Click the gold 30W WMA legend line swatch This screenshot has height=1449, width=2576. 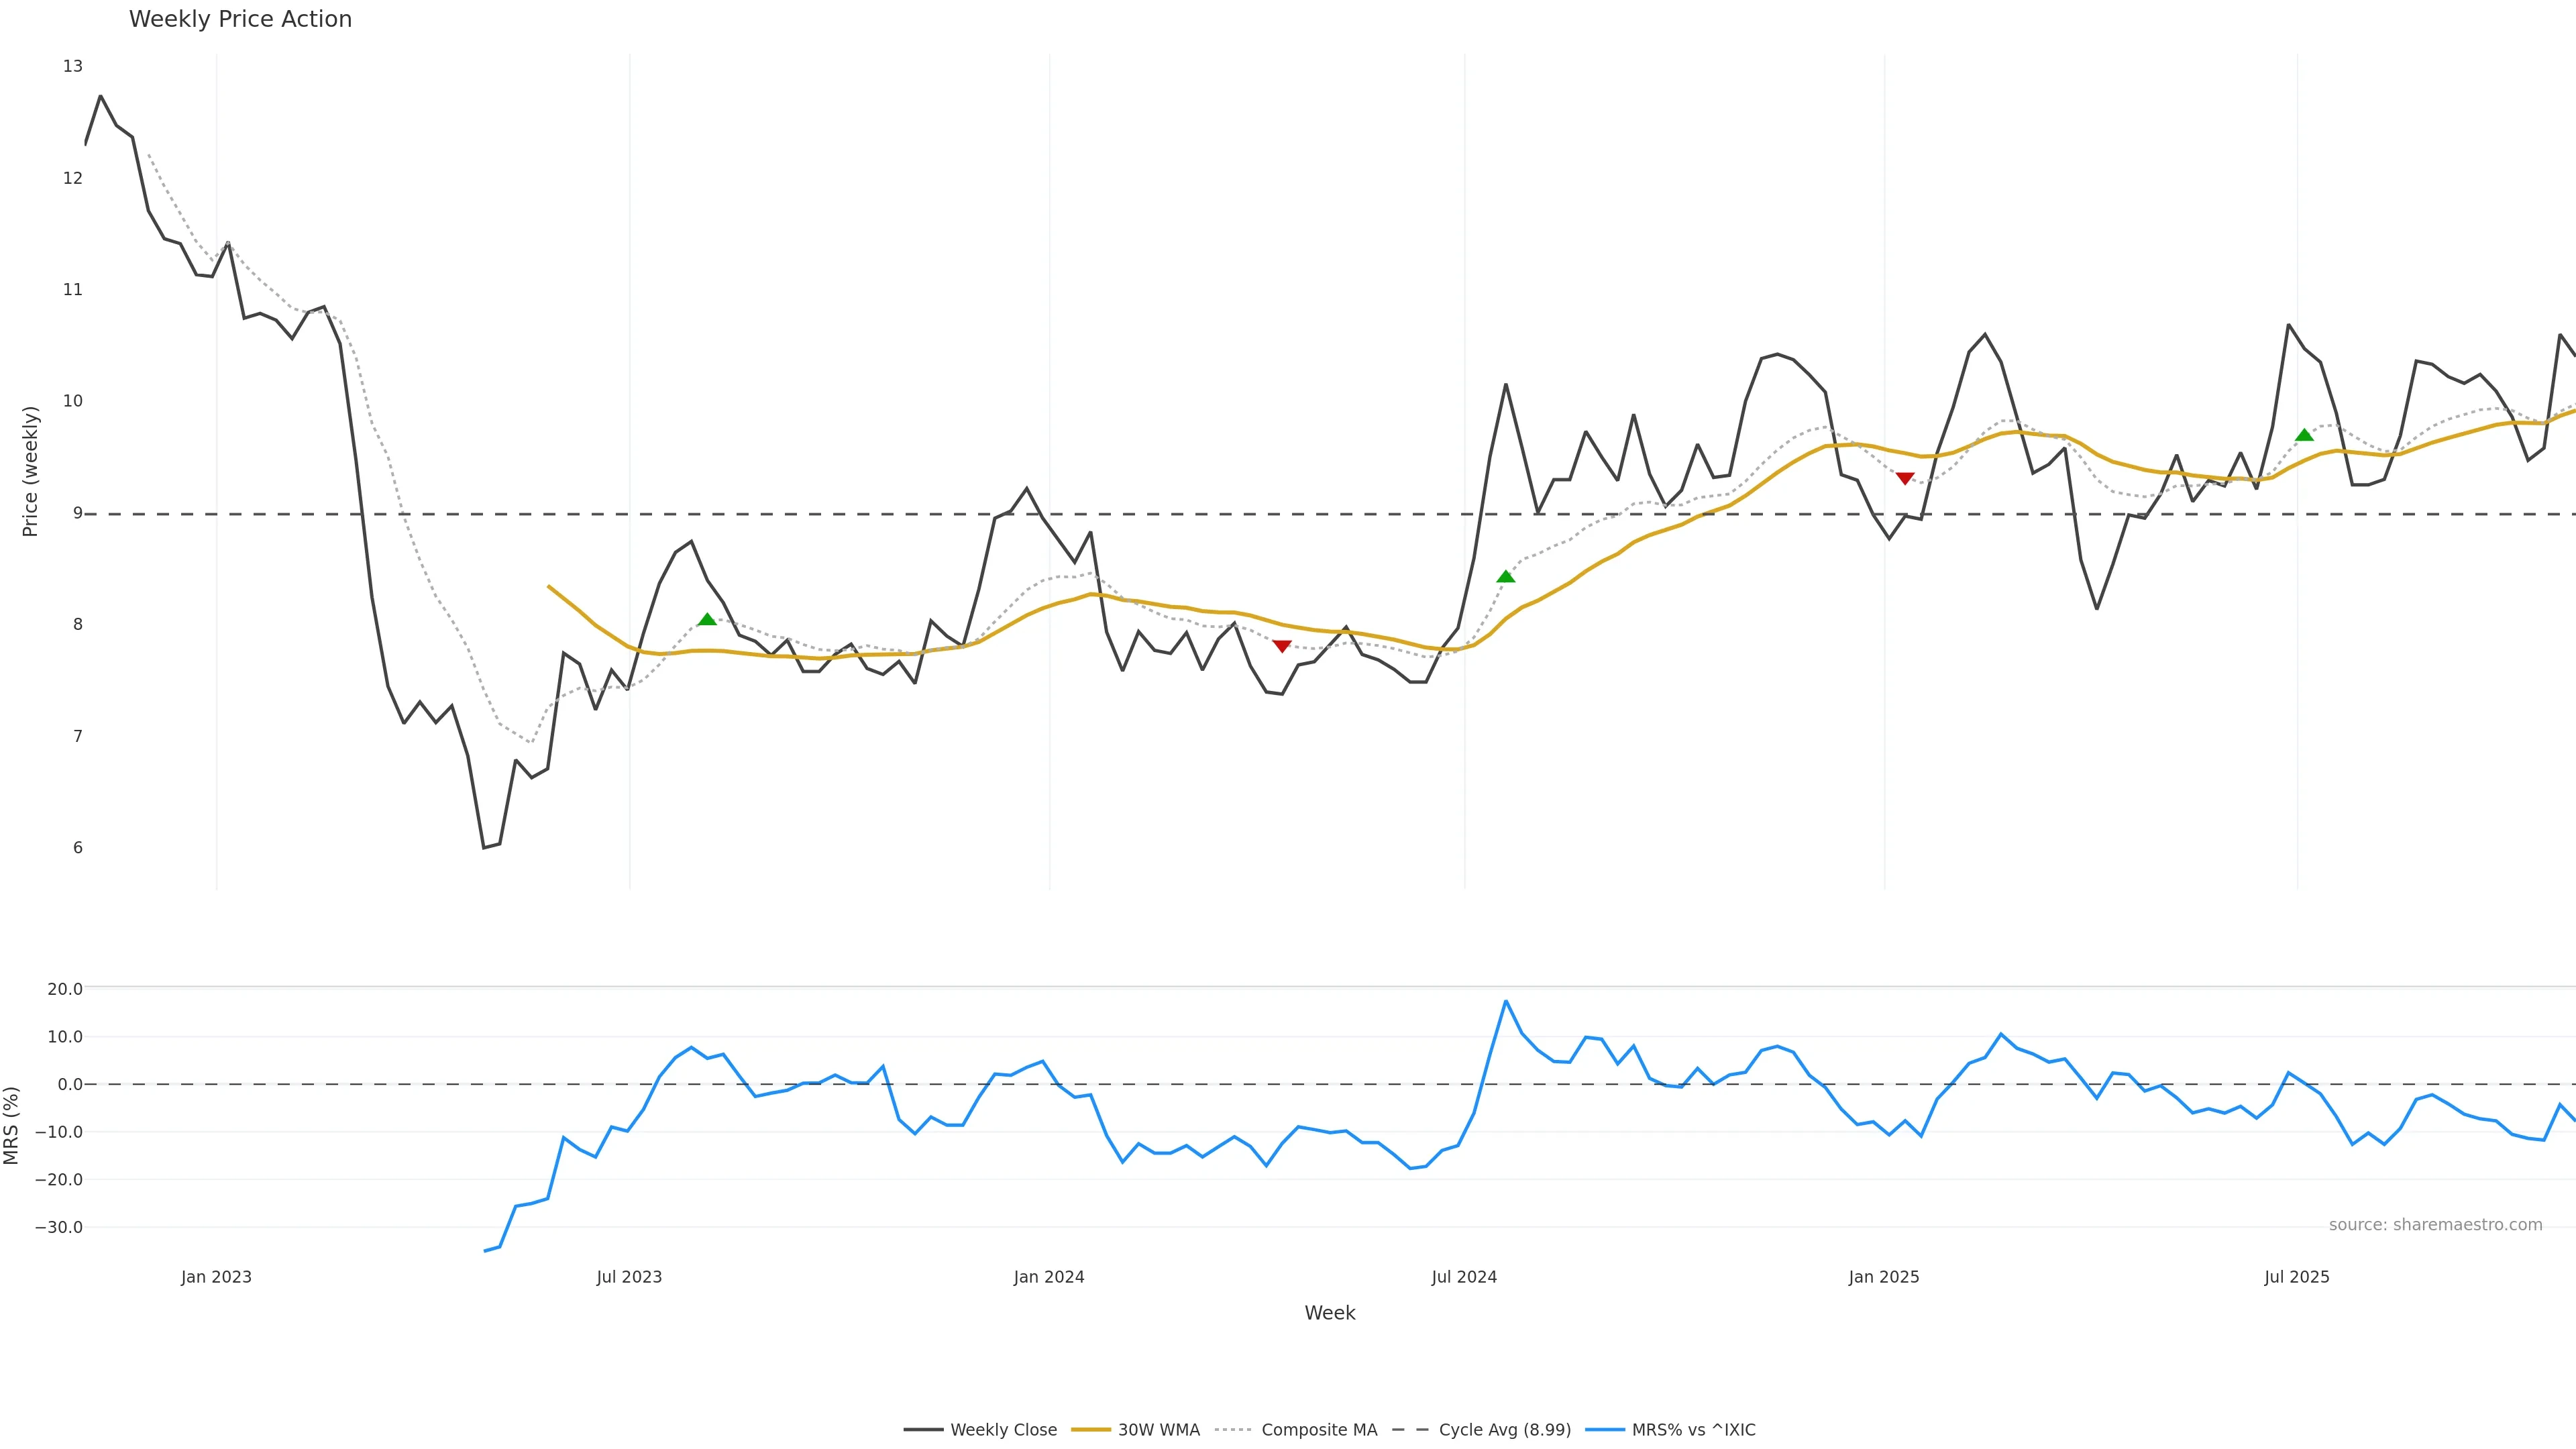(1091, 1430)
